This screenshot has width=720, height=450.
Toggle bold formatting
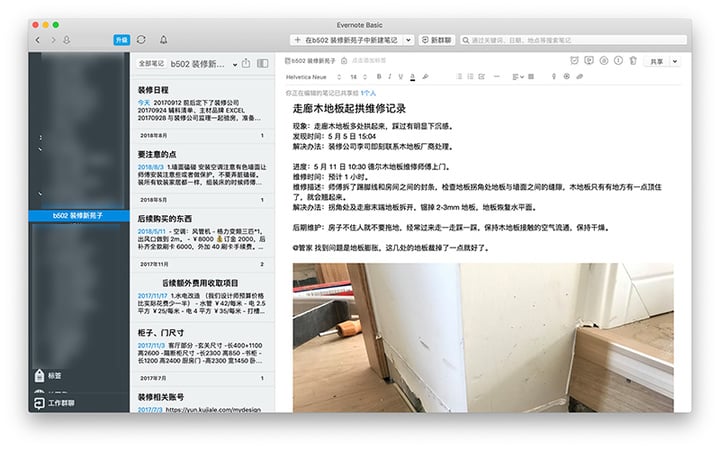[379, 77]
